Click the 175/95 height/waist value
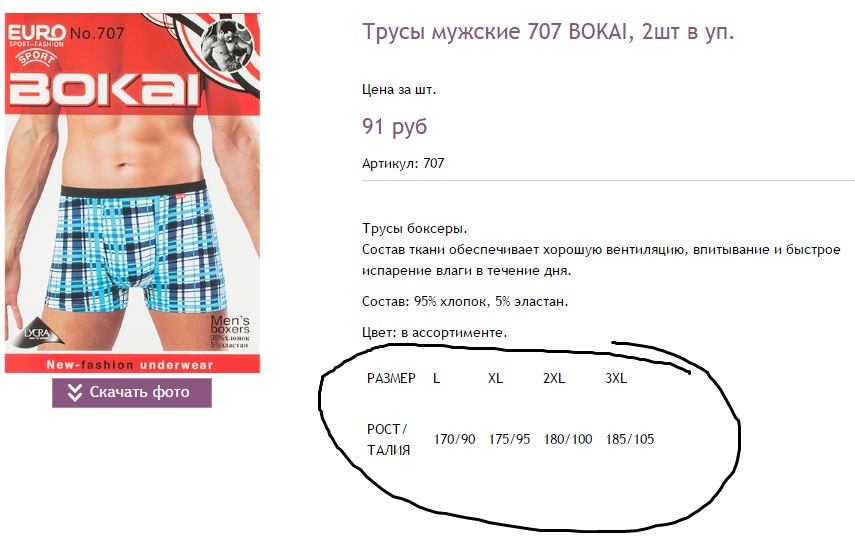This screenshot has height=546, width=855. (509, 439)
